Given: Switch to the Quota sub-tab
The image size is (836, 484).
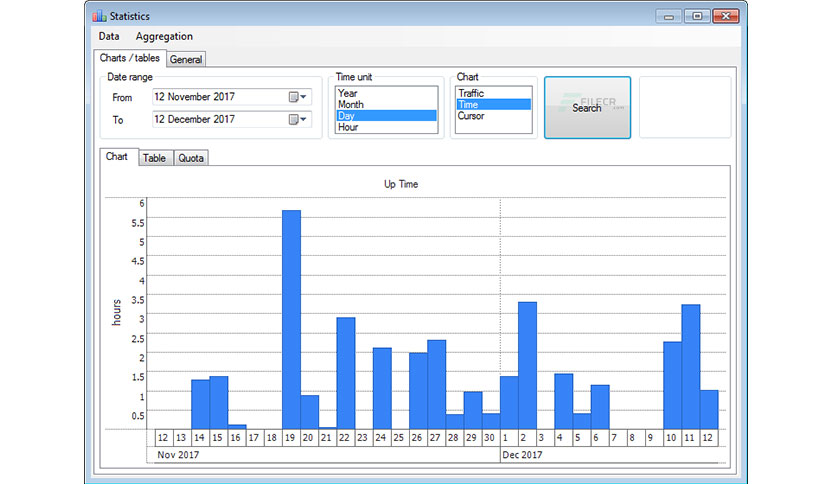Looking at the screenshot, I should pos(191,158).
